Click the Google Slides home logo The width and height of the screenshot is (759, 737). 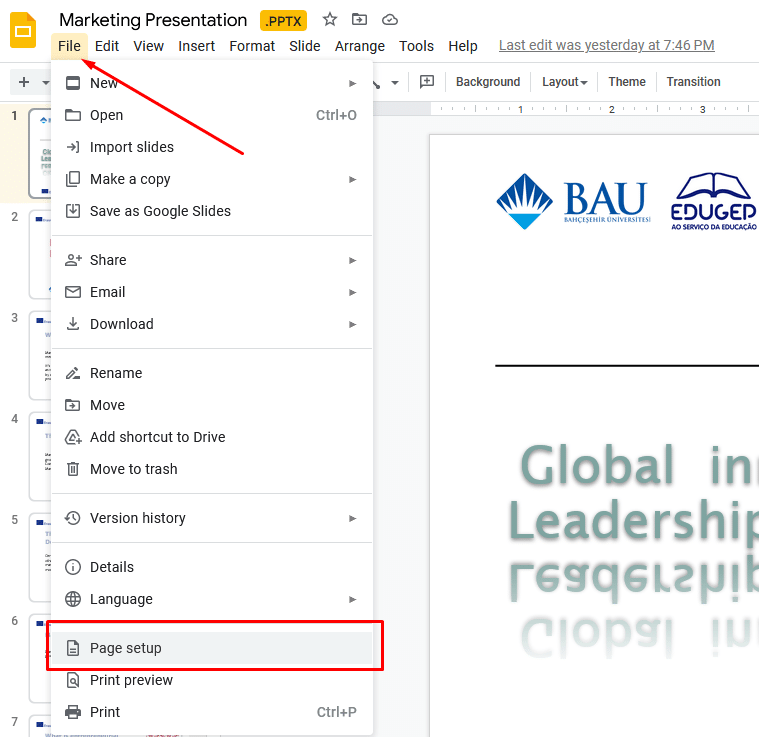point(23,31)
